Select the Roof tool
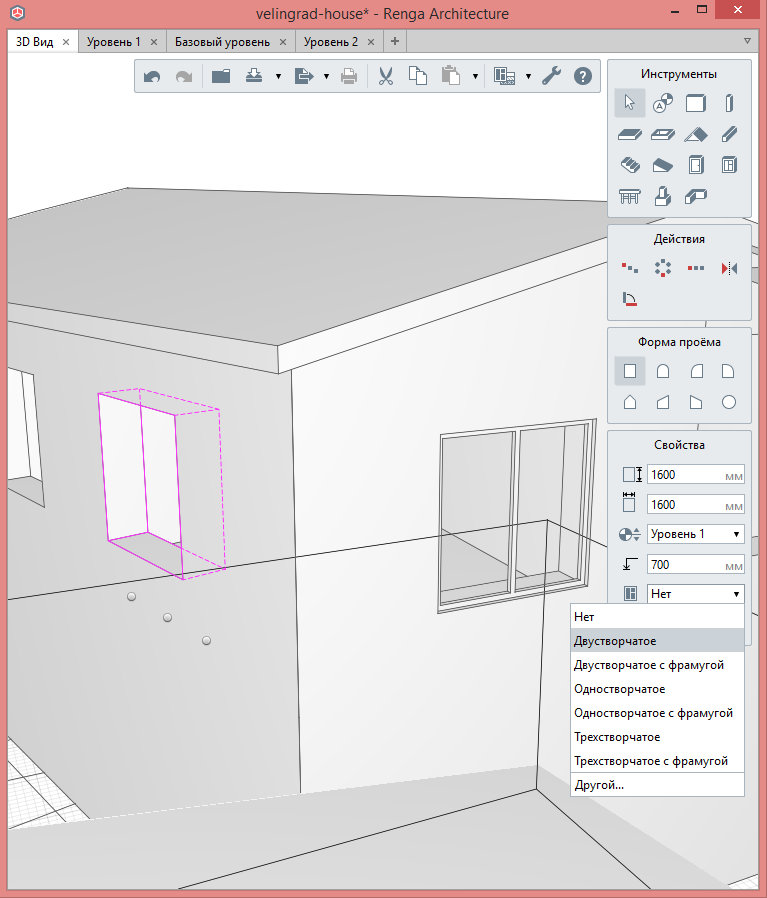The image size is (767, 898). click(x=695, y=135)
